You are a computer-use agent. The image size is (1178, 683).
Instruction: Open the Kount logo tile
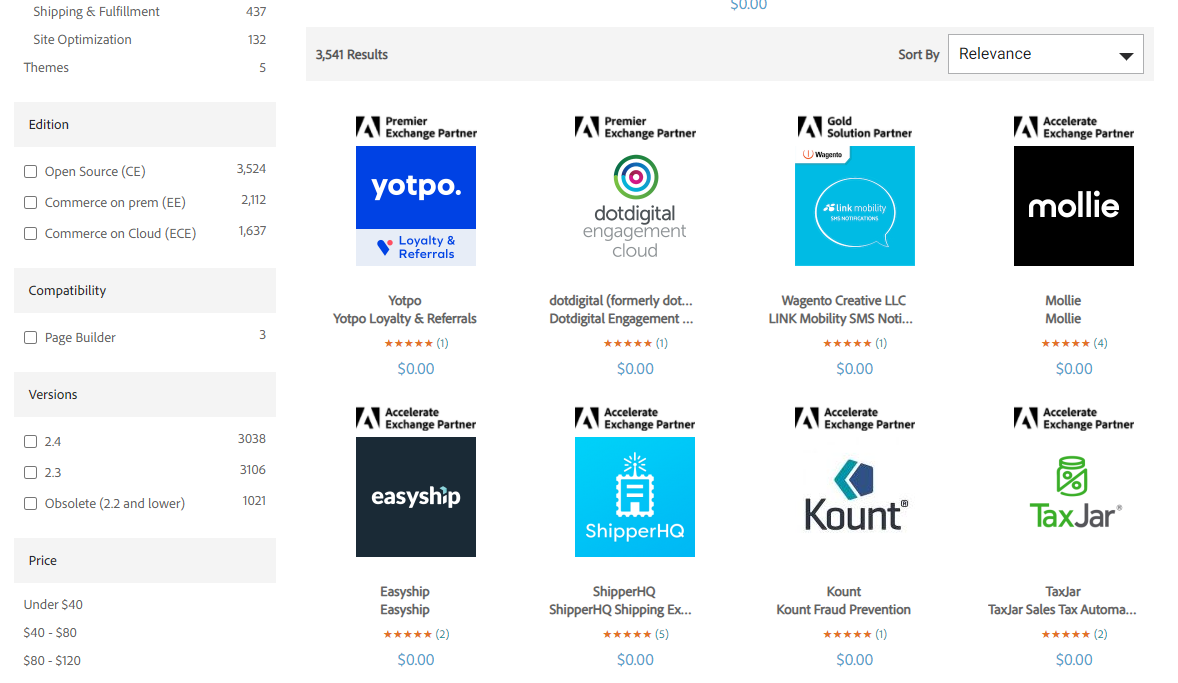tap(854, 497)
